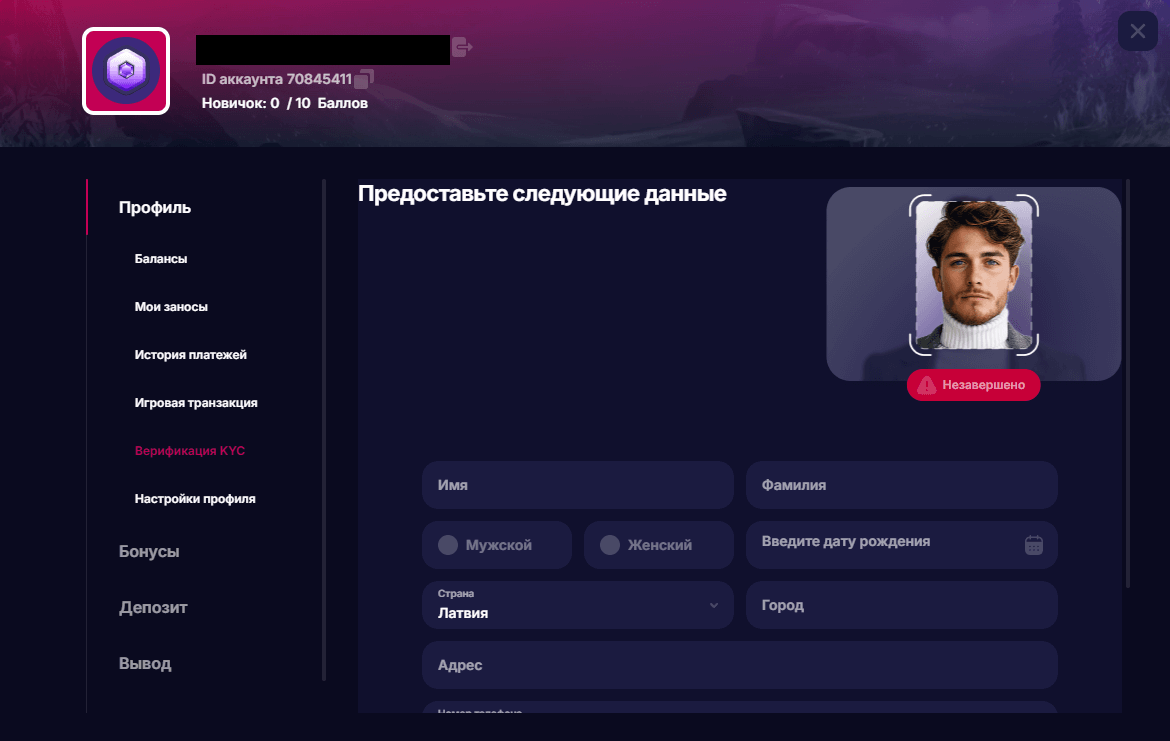The height and width of the screenshot is (741, 1170).
Task: Open Настройки профиля
Action: [x=195, y=499]
